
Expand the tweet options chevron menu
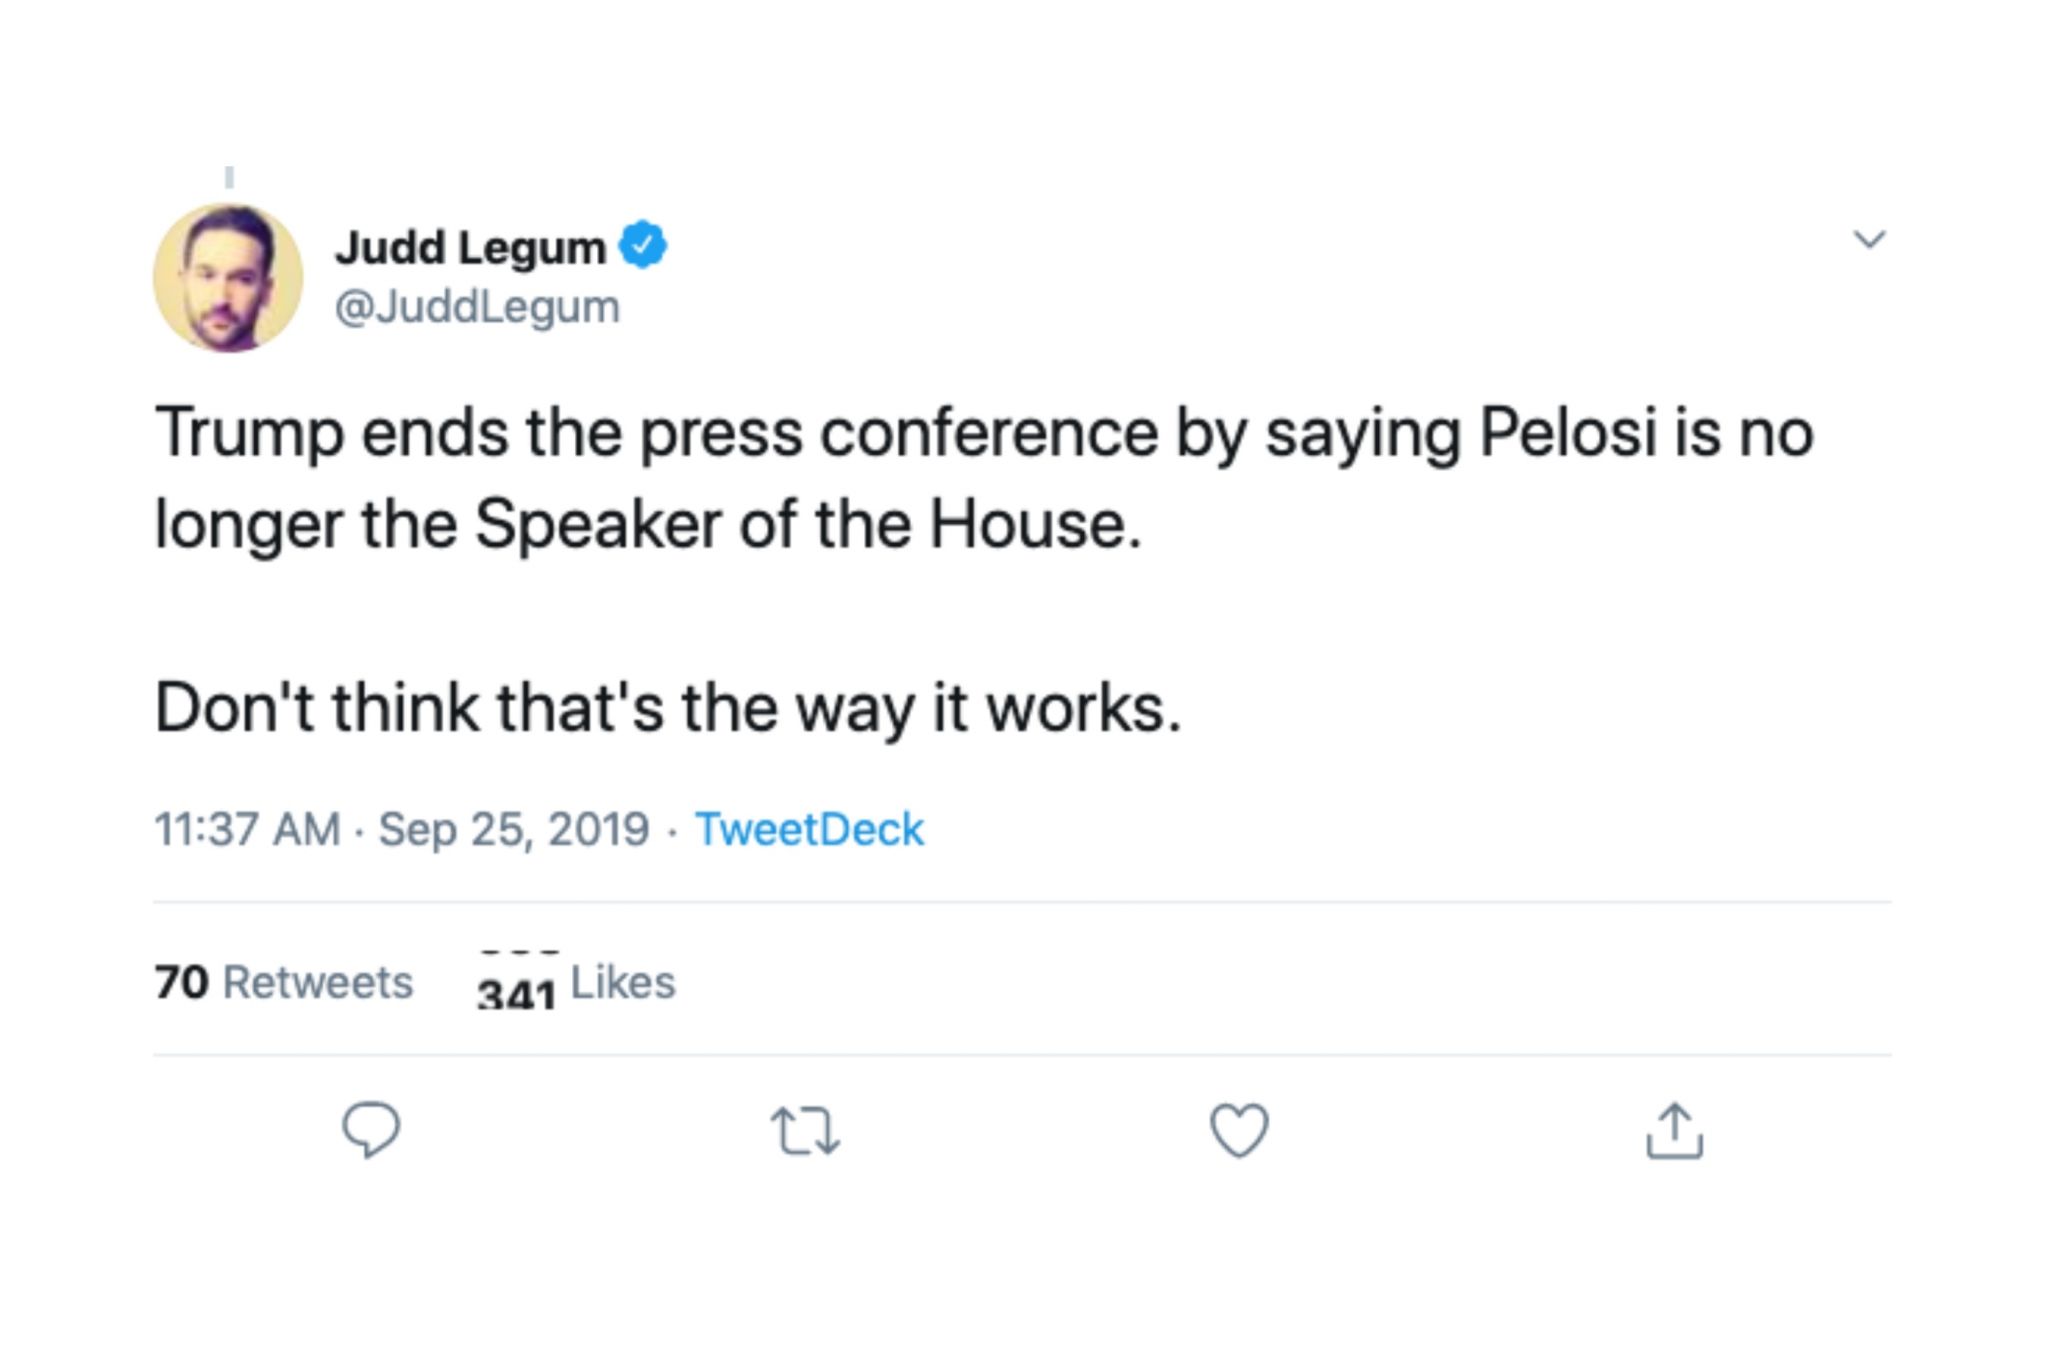point(1869,239)
